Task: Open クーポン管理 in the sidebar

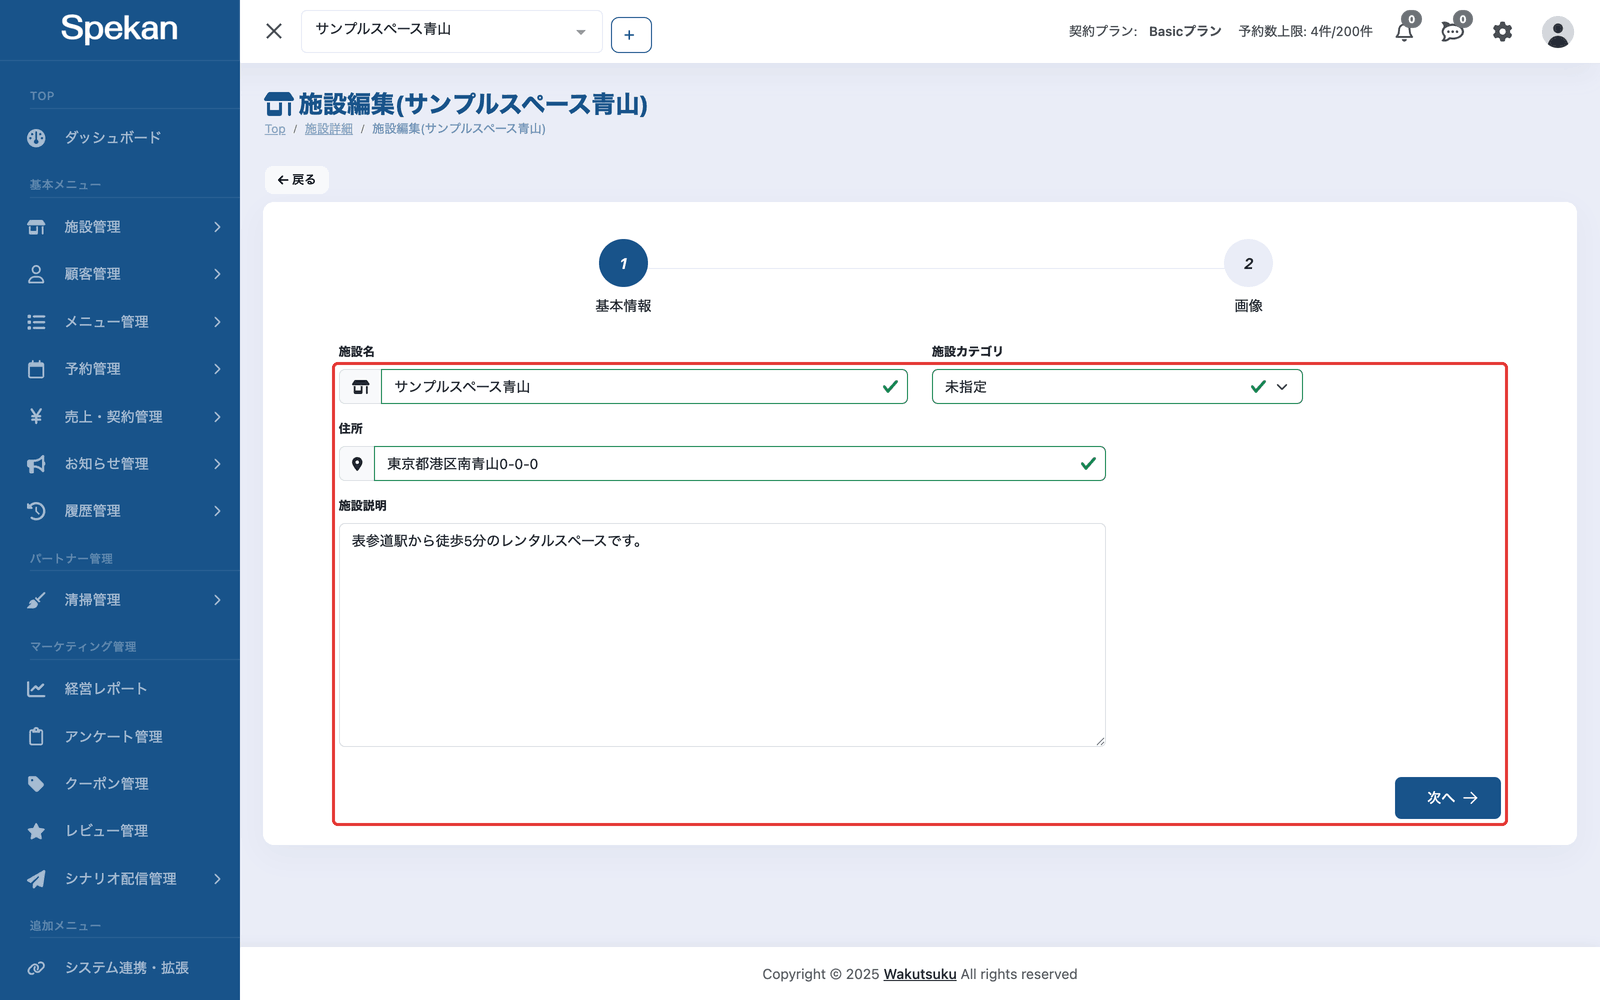Action: (x=120, y=784)
